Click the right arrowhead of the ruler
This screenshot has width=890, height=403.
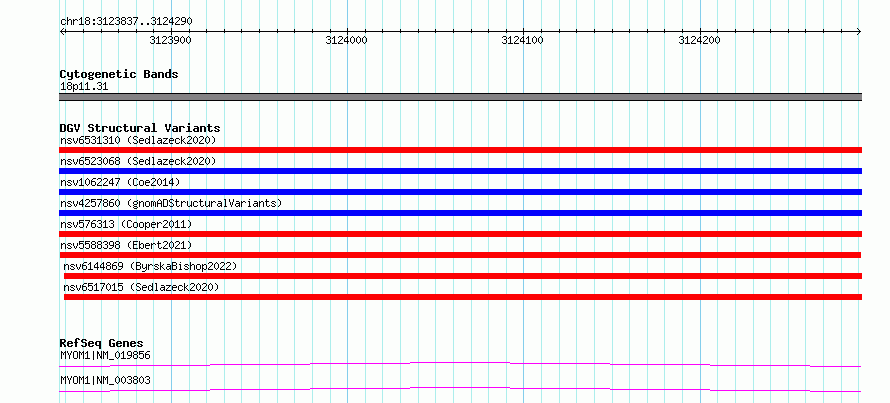(x=859, y=32)
